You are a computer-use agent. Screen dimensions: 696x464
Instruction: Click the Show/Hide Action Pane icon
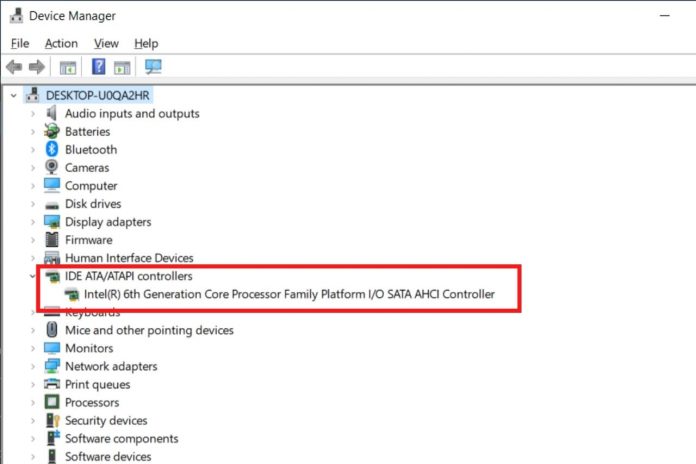[122, 67]
